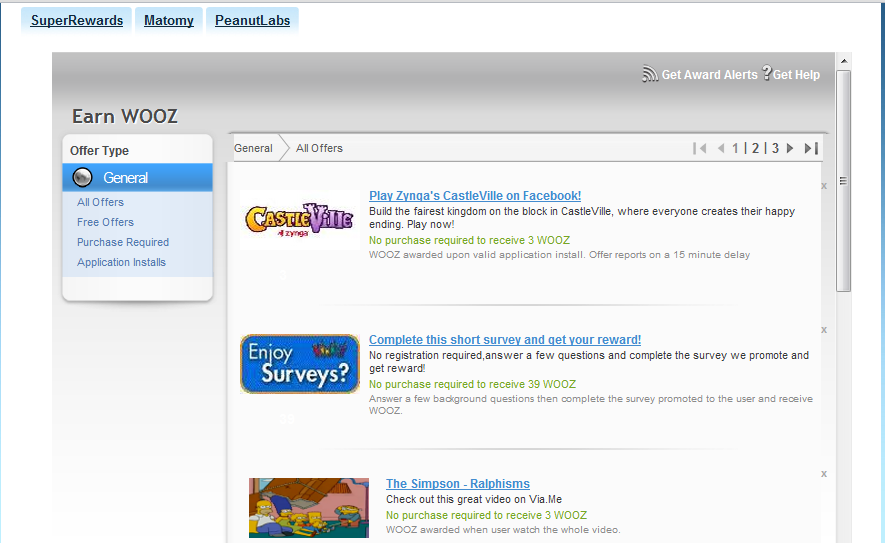Image resolution: width=885 pixels, height=543 pixels.
Task: Dismiss the Simpson Ralphisms offer with x
Action: pyautogui.click(x=824, y=474)
